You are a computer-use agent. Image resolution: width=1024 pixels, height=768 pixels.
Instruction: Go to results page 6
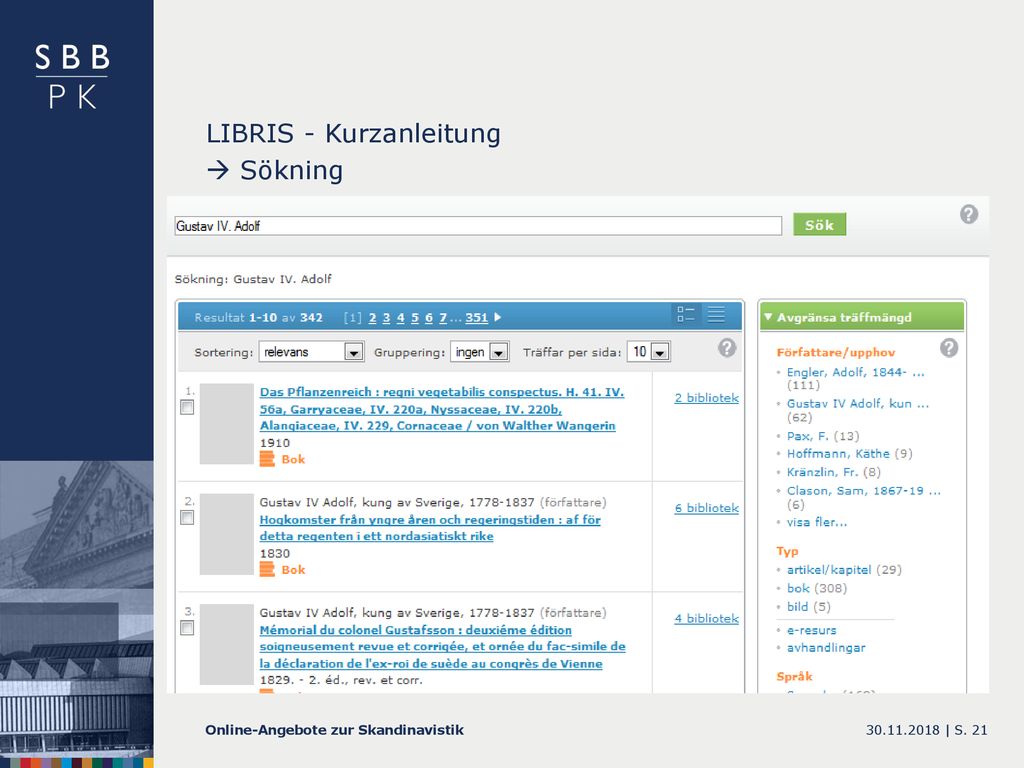[429, 318]
